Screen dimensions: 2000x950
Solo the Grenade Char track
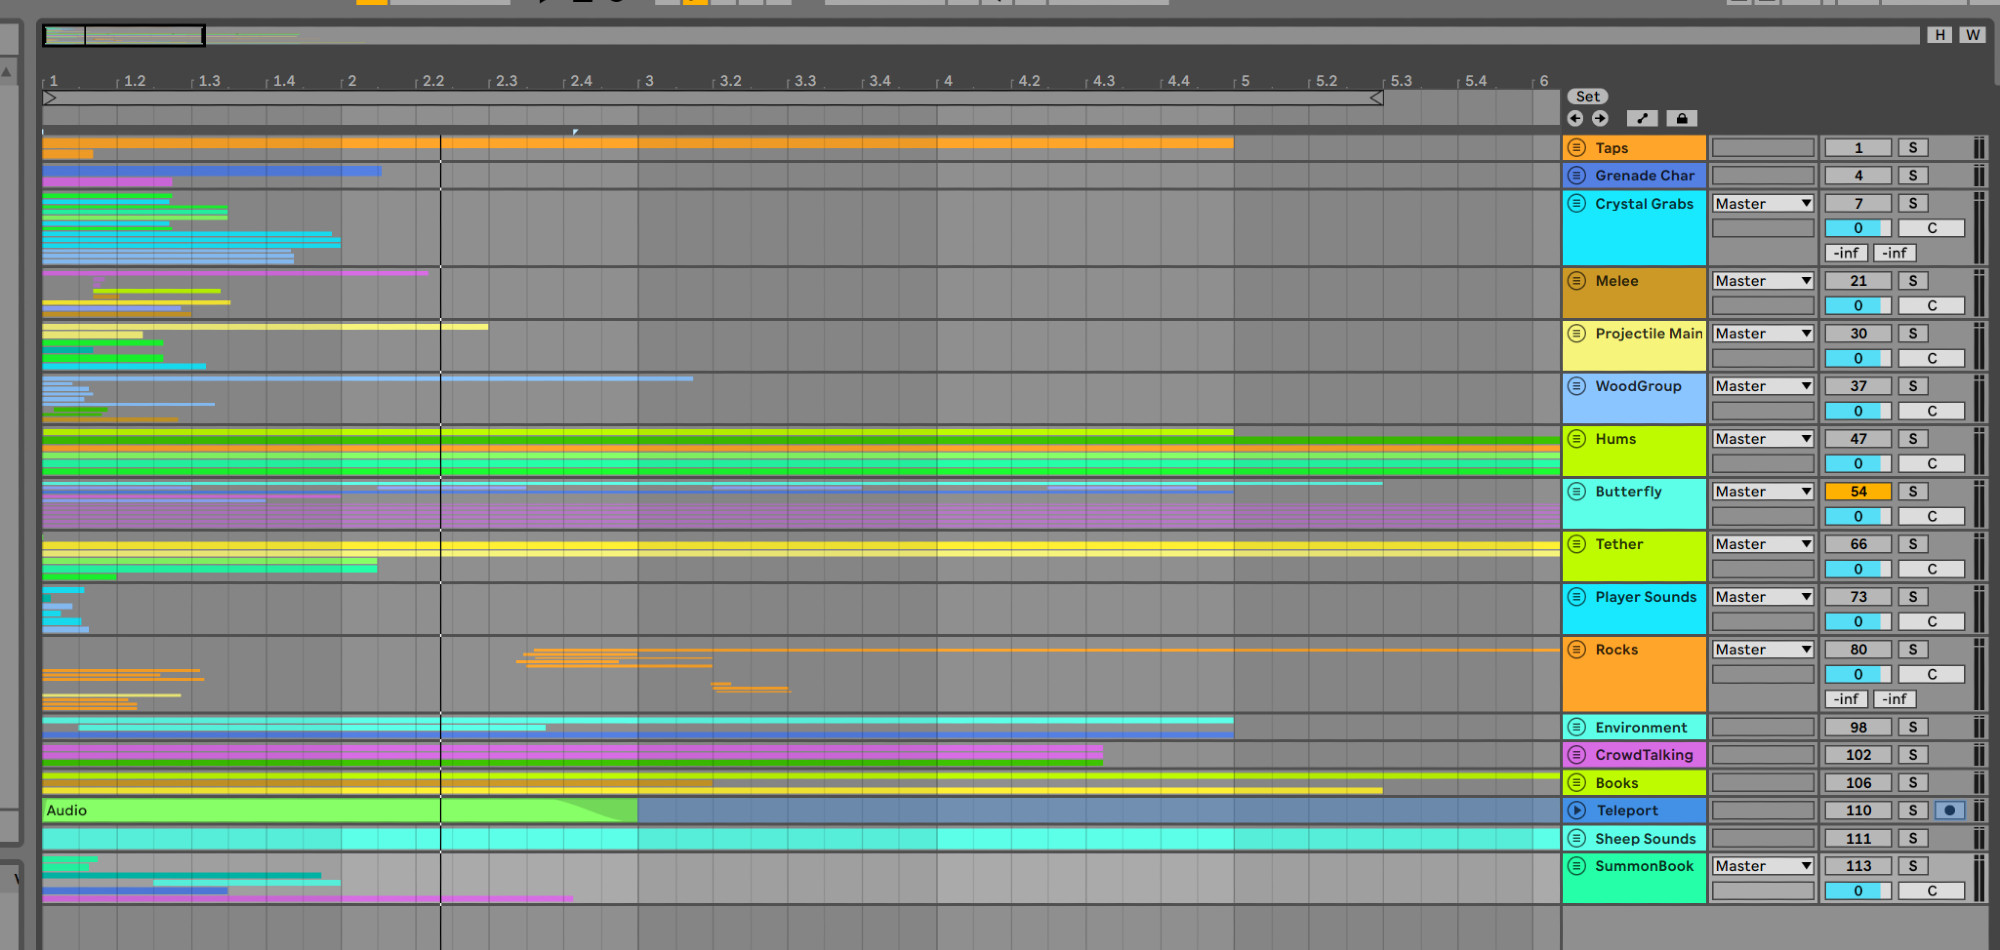point(1913,175)
